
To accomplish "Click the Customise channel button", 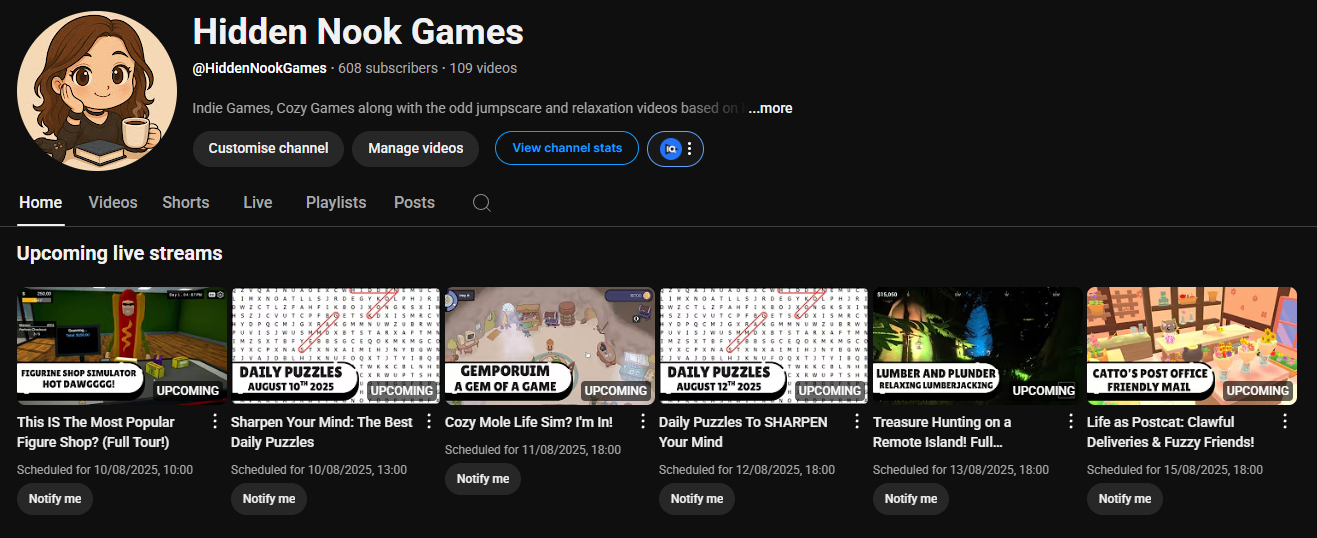I will pos(268,148).
